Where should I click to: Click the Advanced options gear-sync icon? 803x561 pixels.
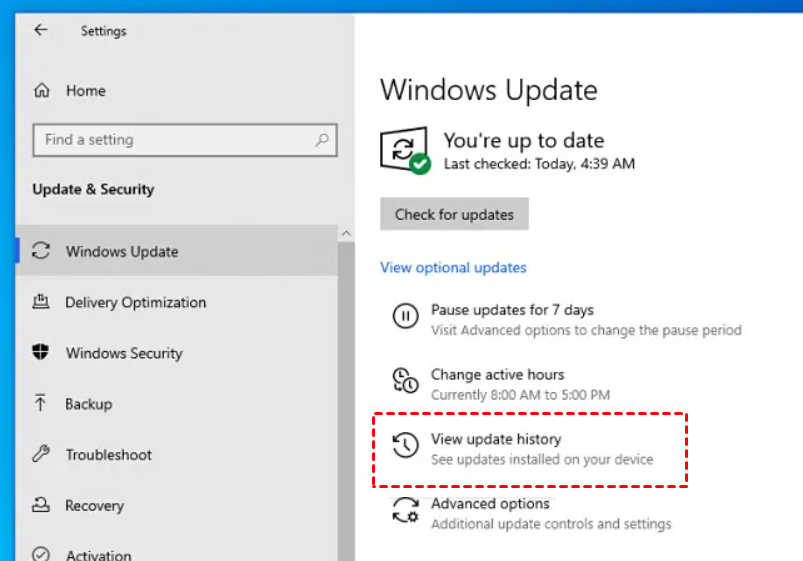coord(406,510)
